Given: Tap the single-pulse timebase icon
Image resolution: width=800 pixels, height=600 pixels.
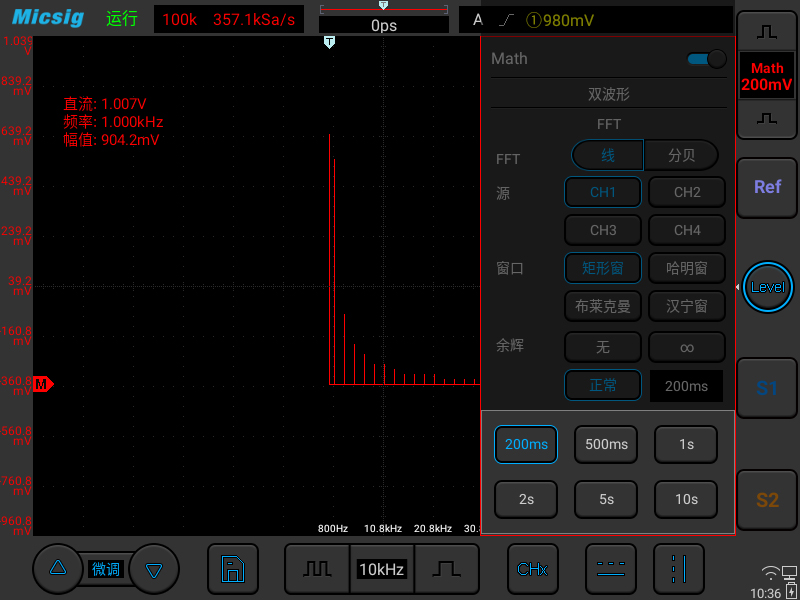Looking at the screenshot, I should pyautogui.click(x=446, y=569).
